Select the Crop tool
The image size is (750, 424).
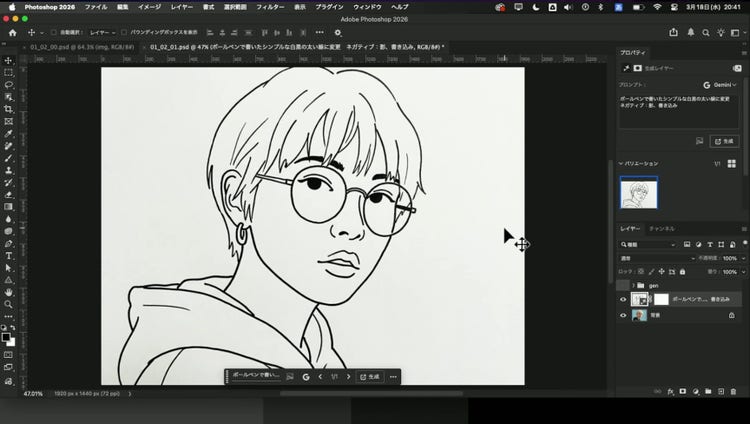(x=8, y=109)
